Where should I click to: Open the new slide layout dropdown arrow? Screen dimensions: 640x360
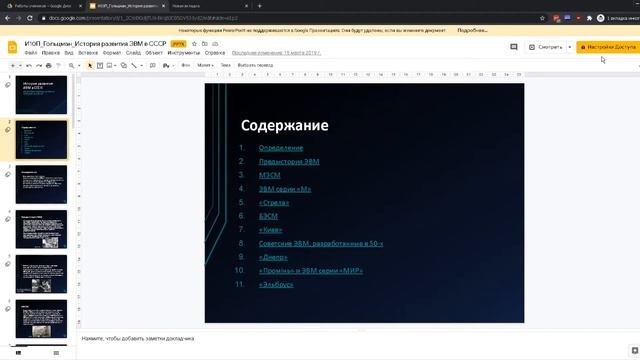20,65
